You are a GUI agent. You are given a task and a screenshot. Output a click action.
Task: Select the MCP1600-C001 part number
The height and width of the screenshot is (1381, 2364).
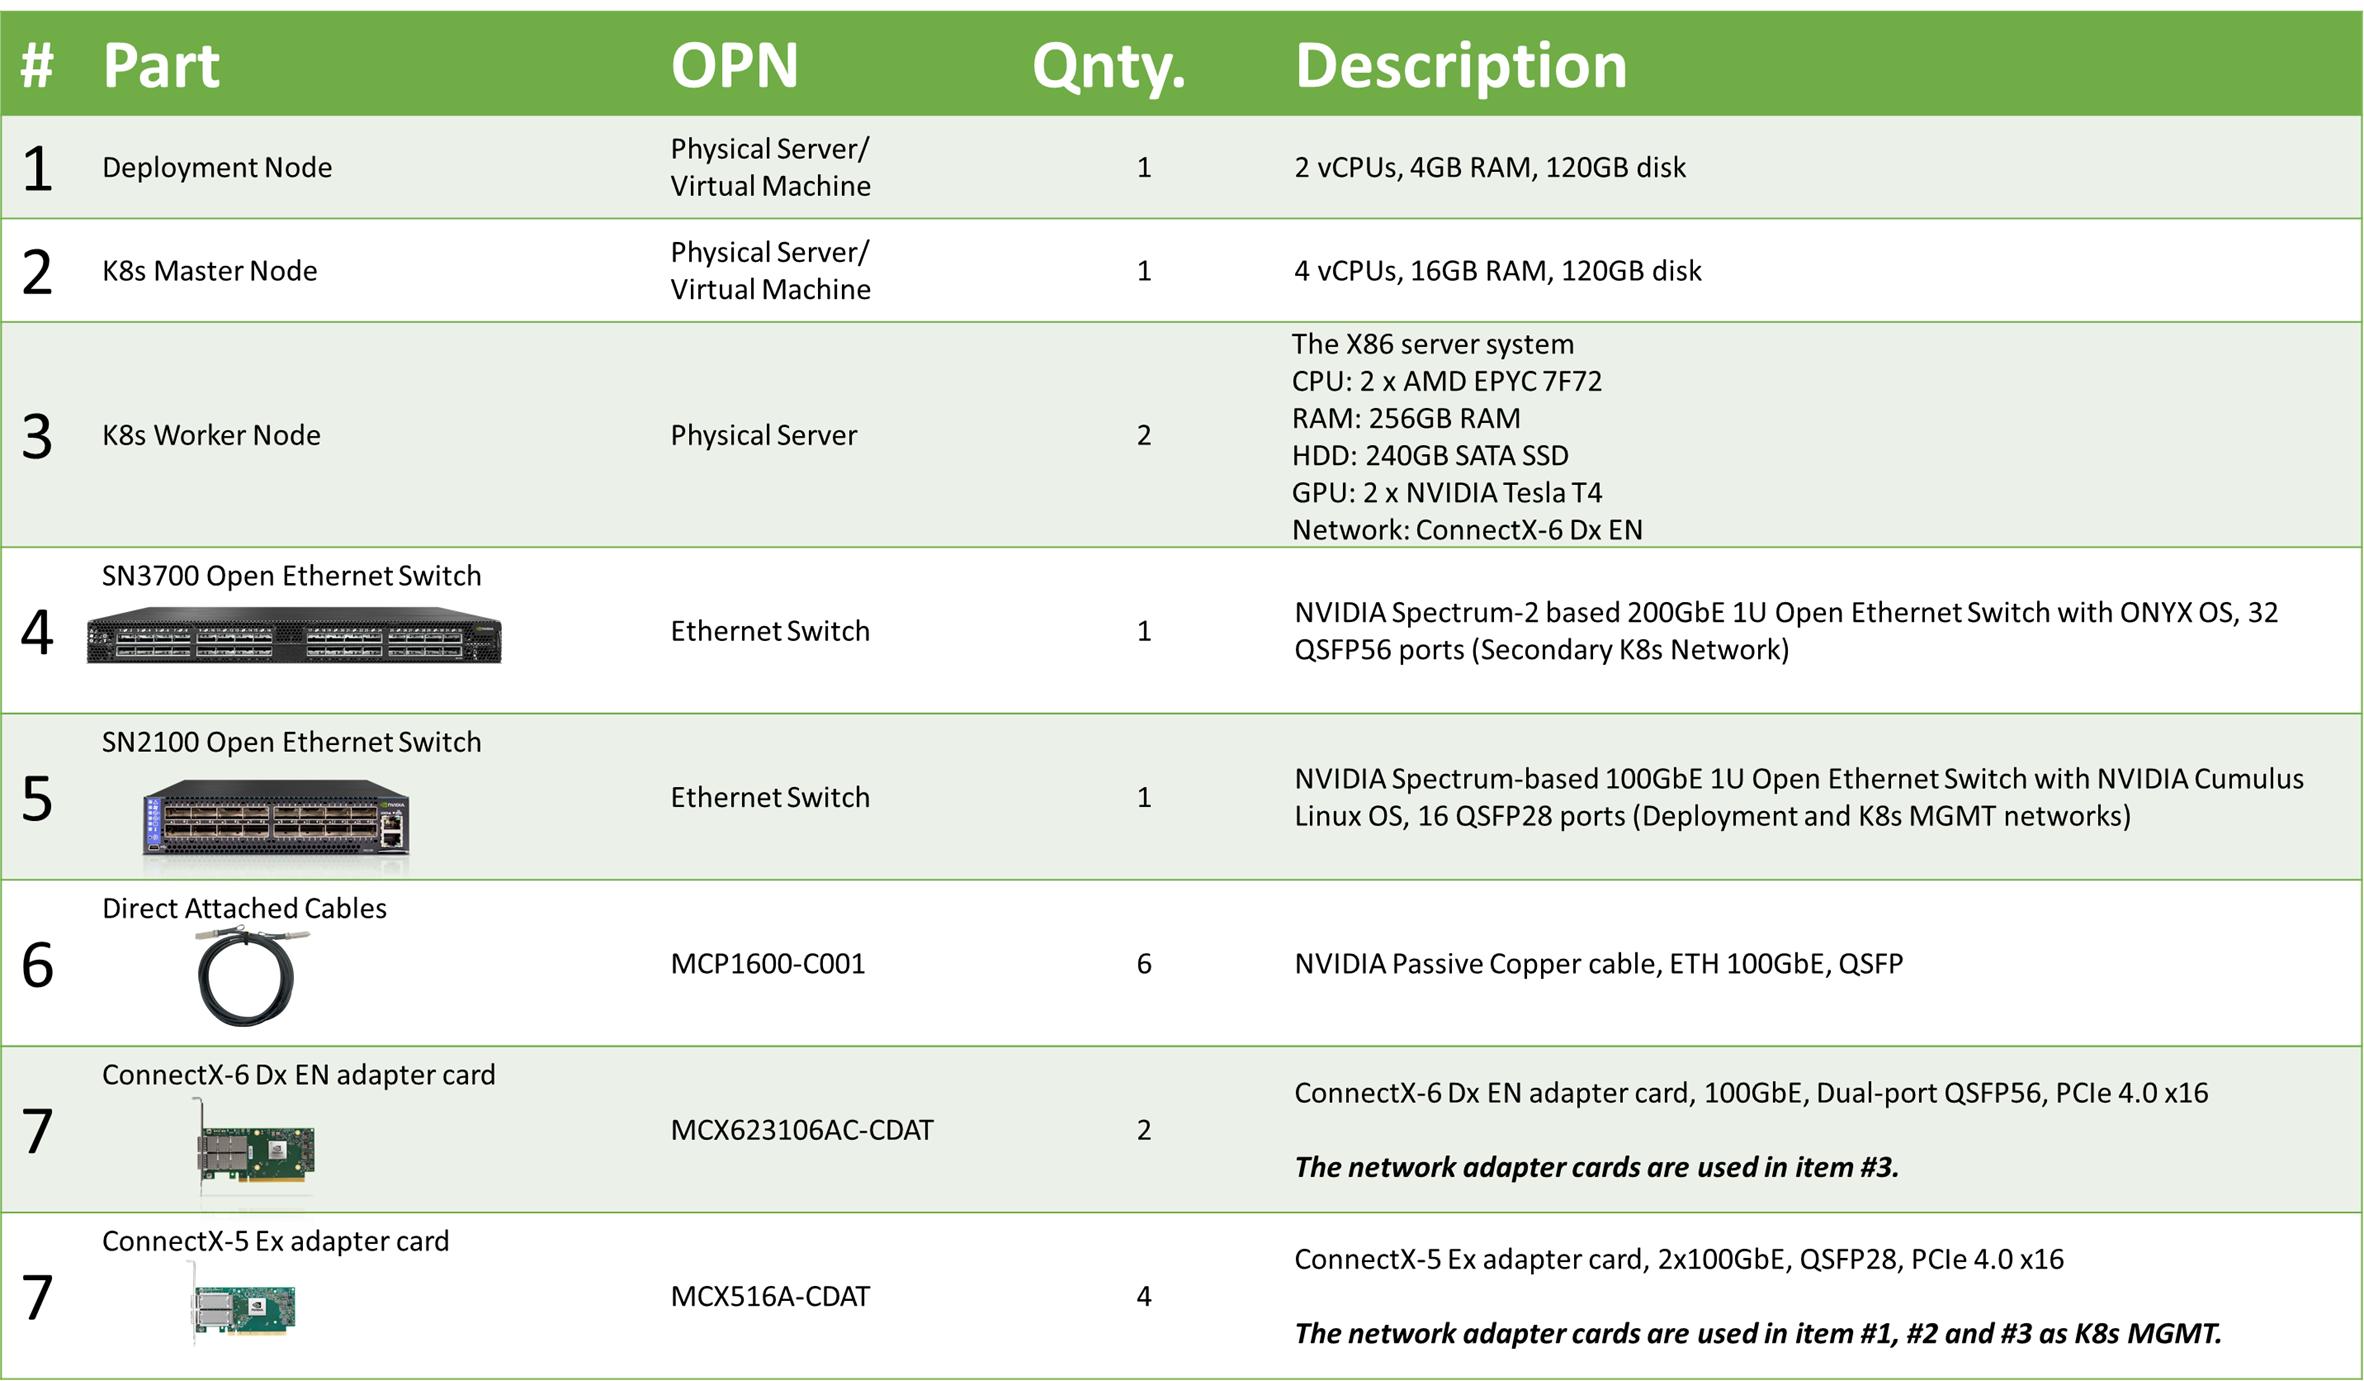[x=768, y=964]
